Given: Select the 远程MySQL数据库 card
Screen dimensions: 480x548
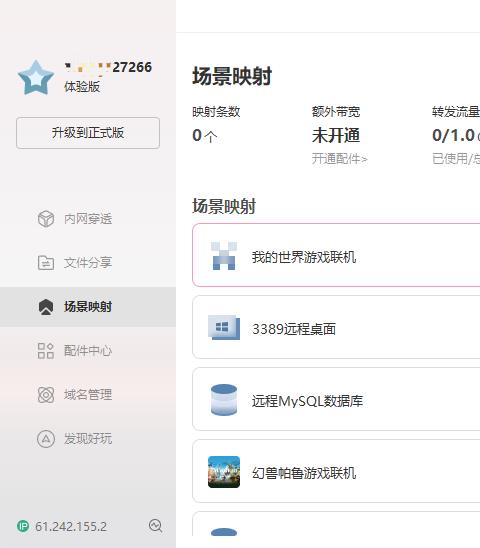Looking at the screenshot, I should click(336, 399).
